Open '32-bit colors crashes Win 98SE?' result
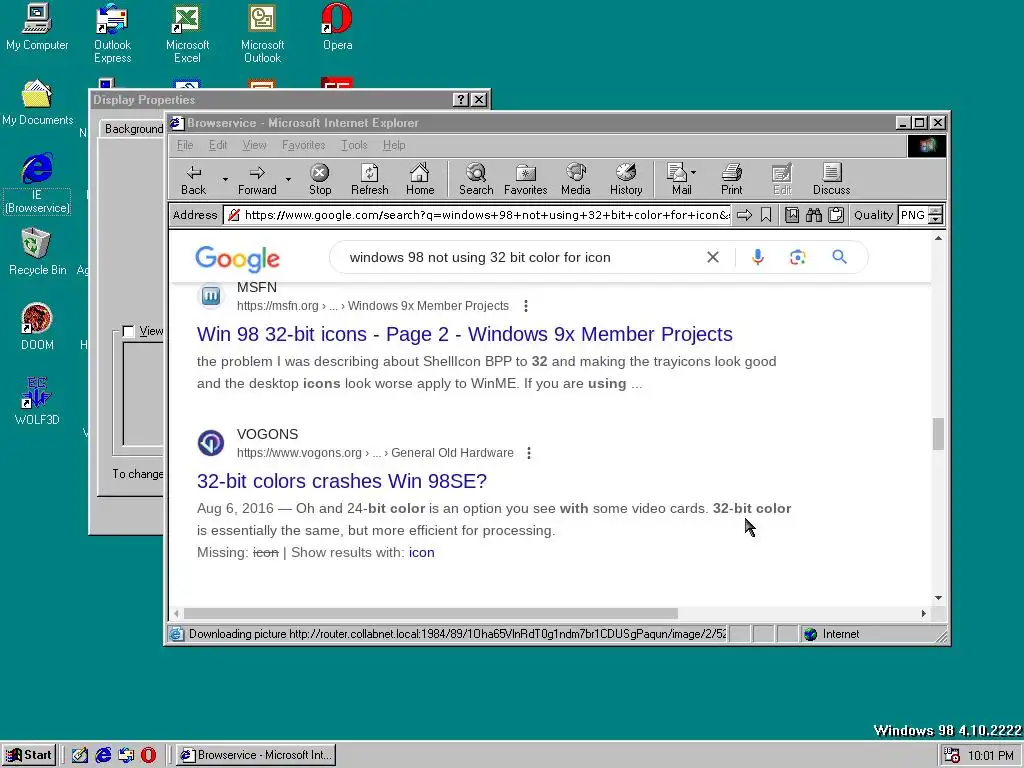 342,481
